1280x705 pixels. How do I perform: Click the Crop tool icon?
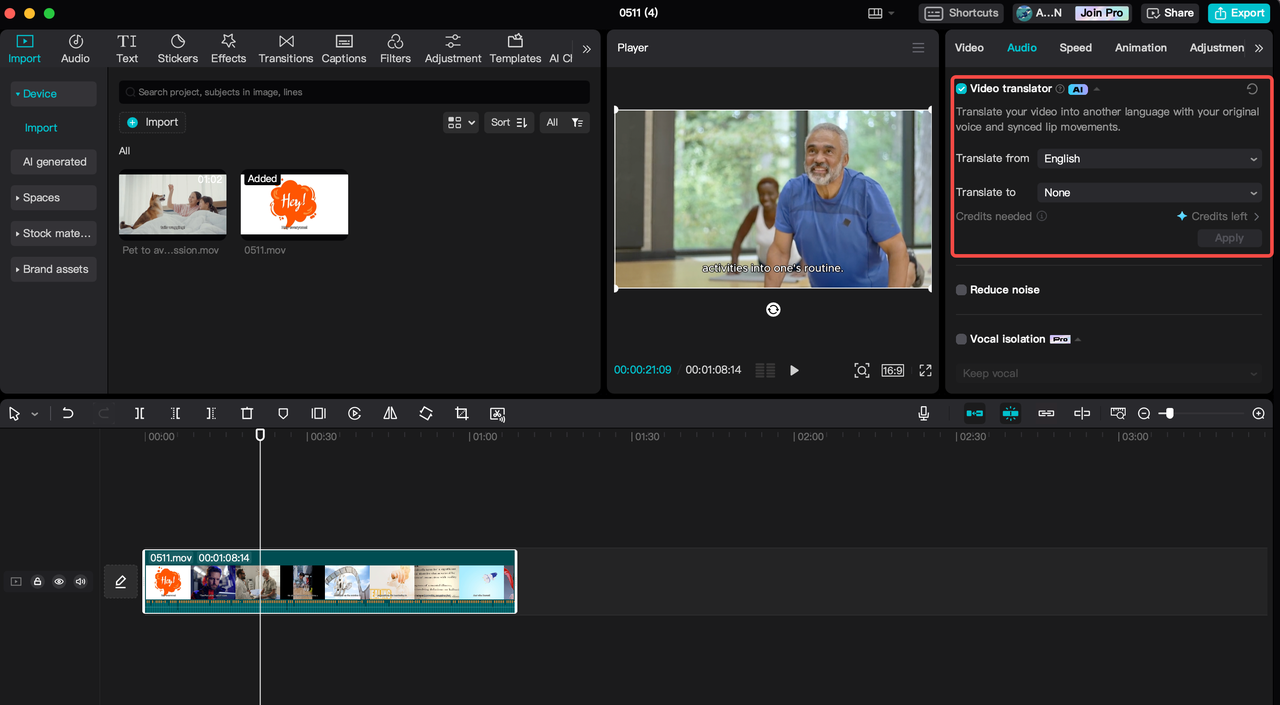pyautogui.click(x=461, y=413)
